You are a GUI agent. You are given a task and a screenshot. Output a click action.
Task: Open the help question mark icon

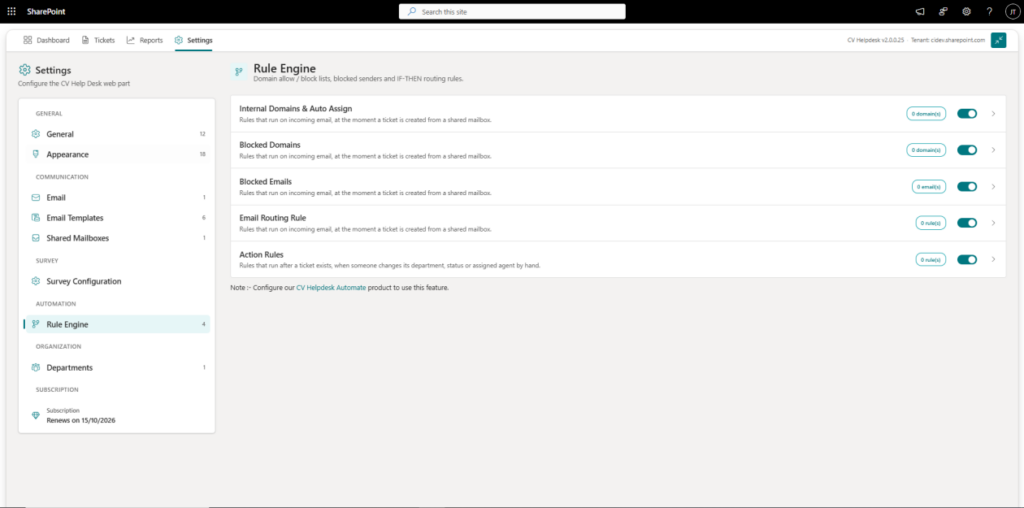click(x=989, y=11)
